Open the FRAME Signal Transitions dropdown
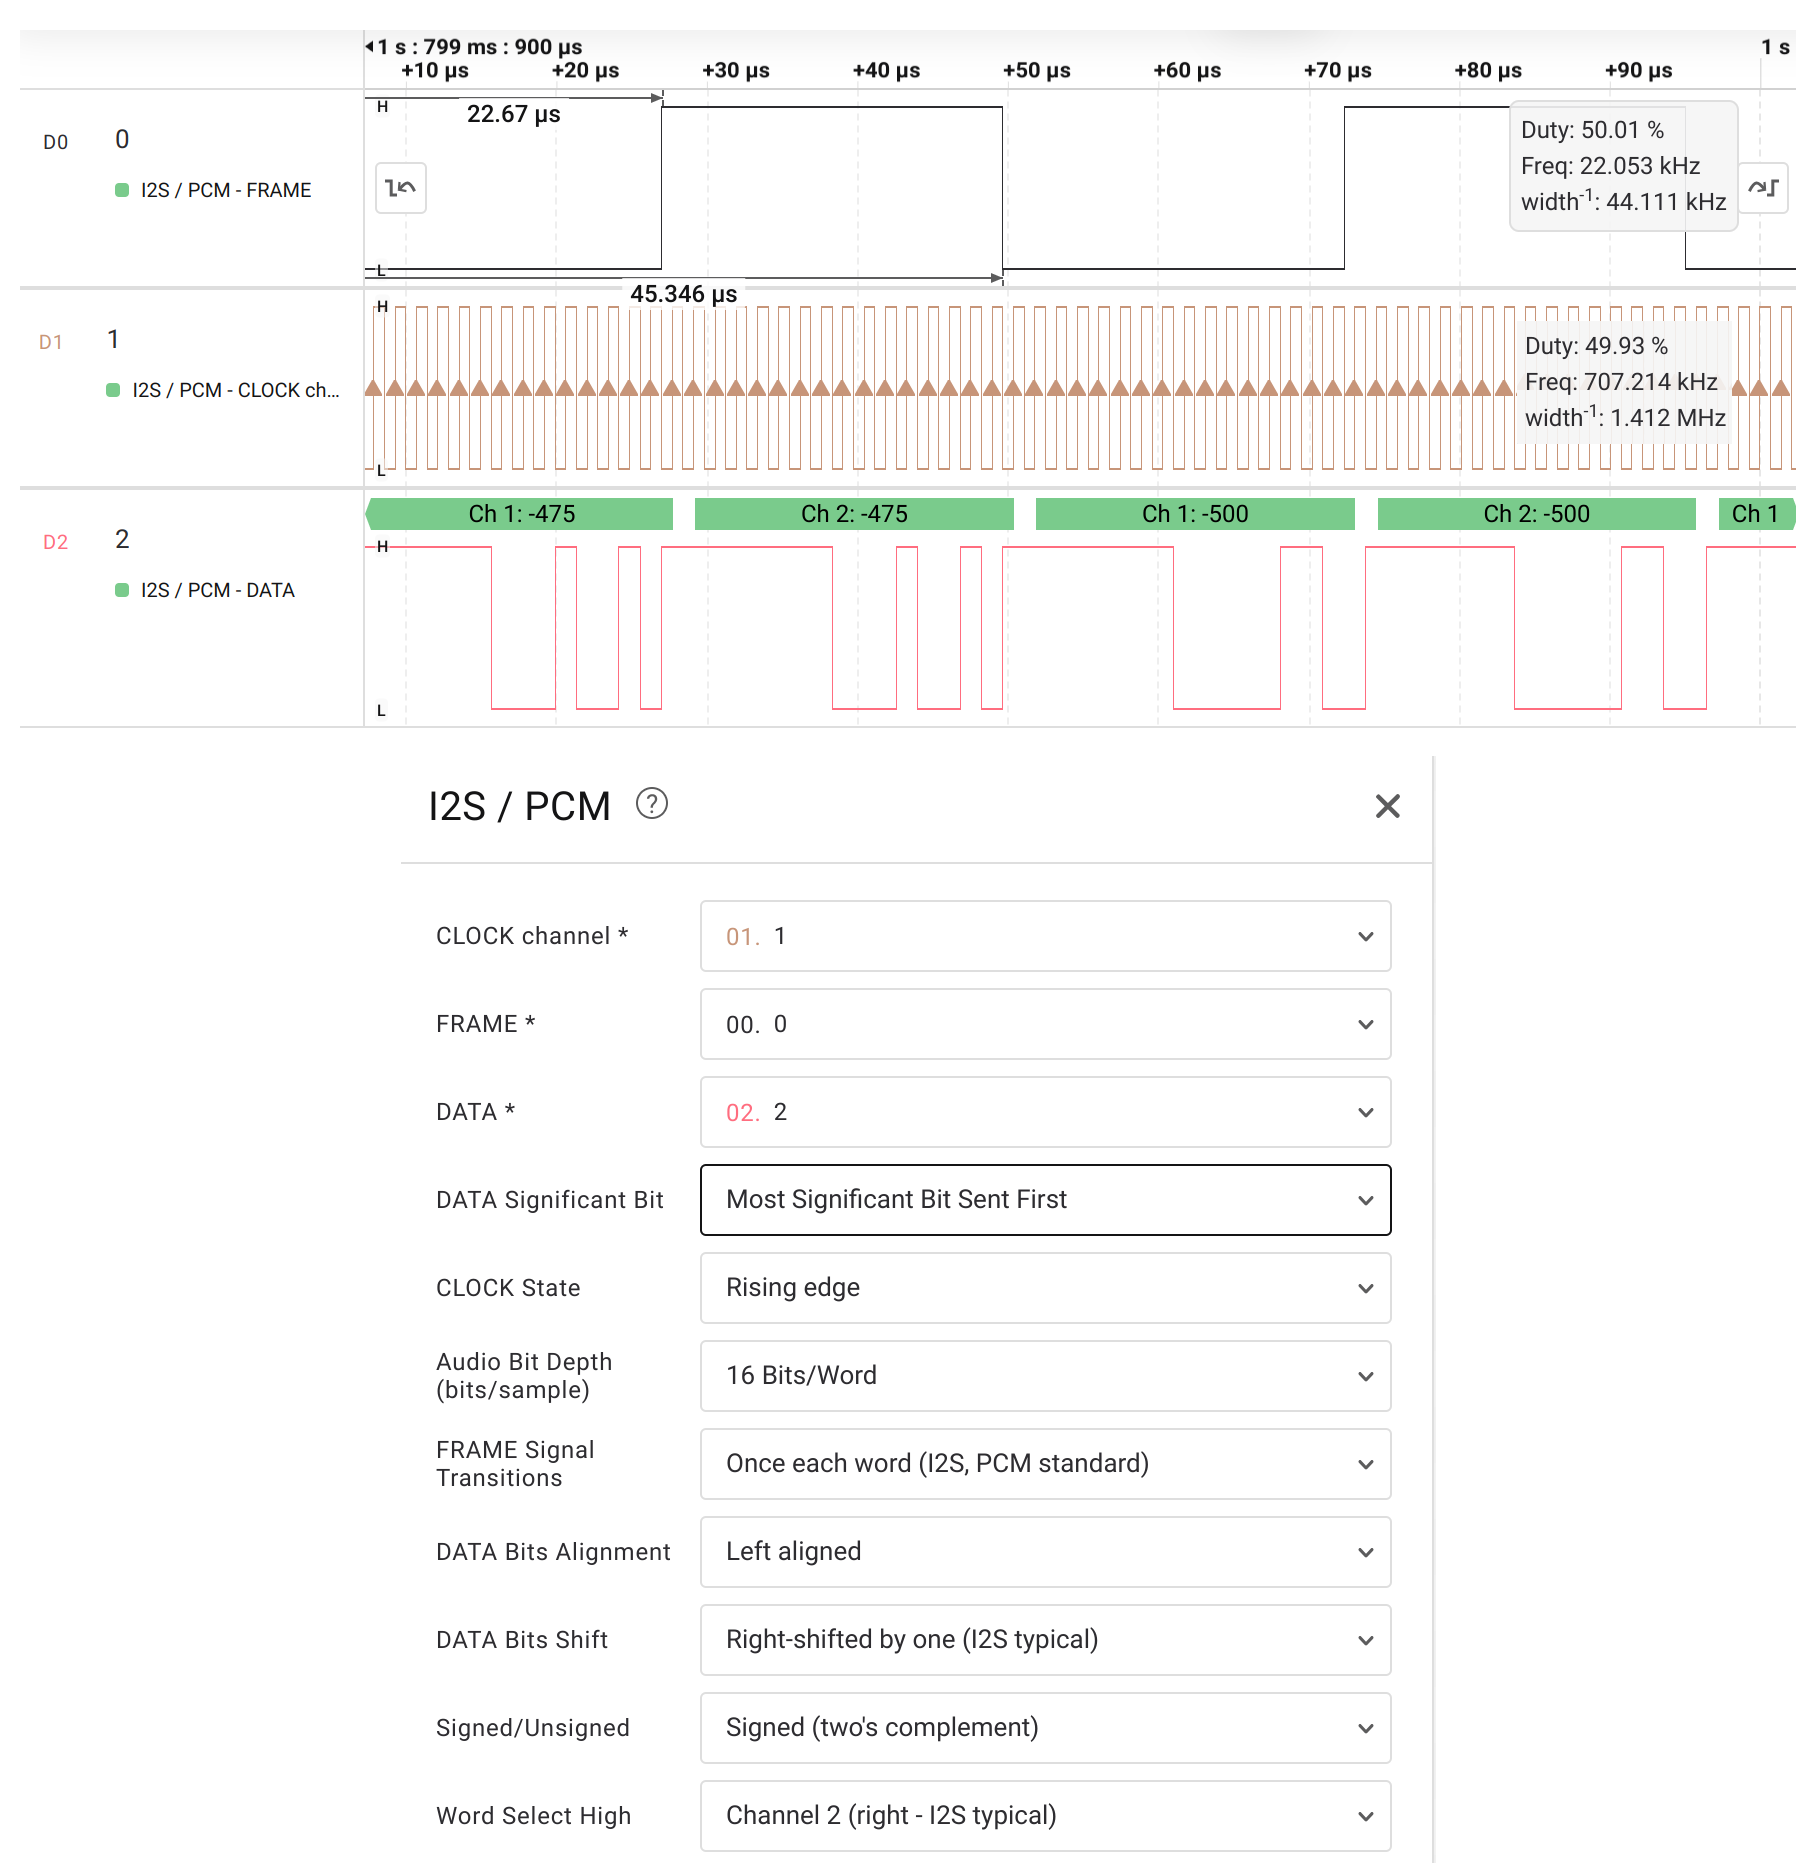Viewport: 1811px width, 1863px height. pos(1045,1464)
